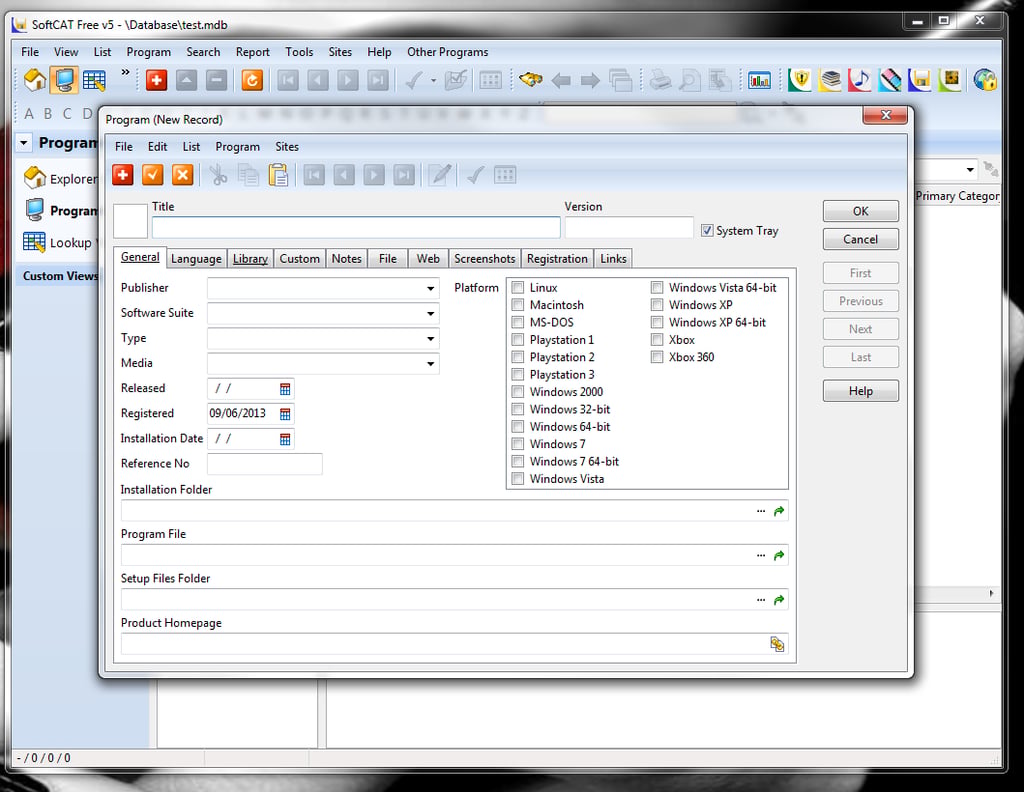Expand the main toolbar overflow chevron
This screenshot has height=792, width=1024.
coord(125,72)
